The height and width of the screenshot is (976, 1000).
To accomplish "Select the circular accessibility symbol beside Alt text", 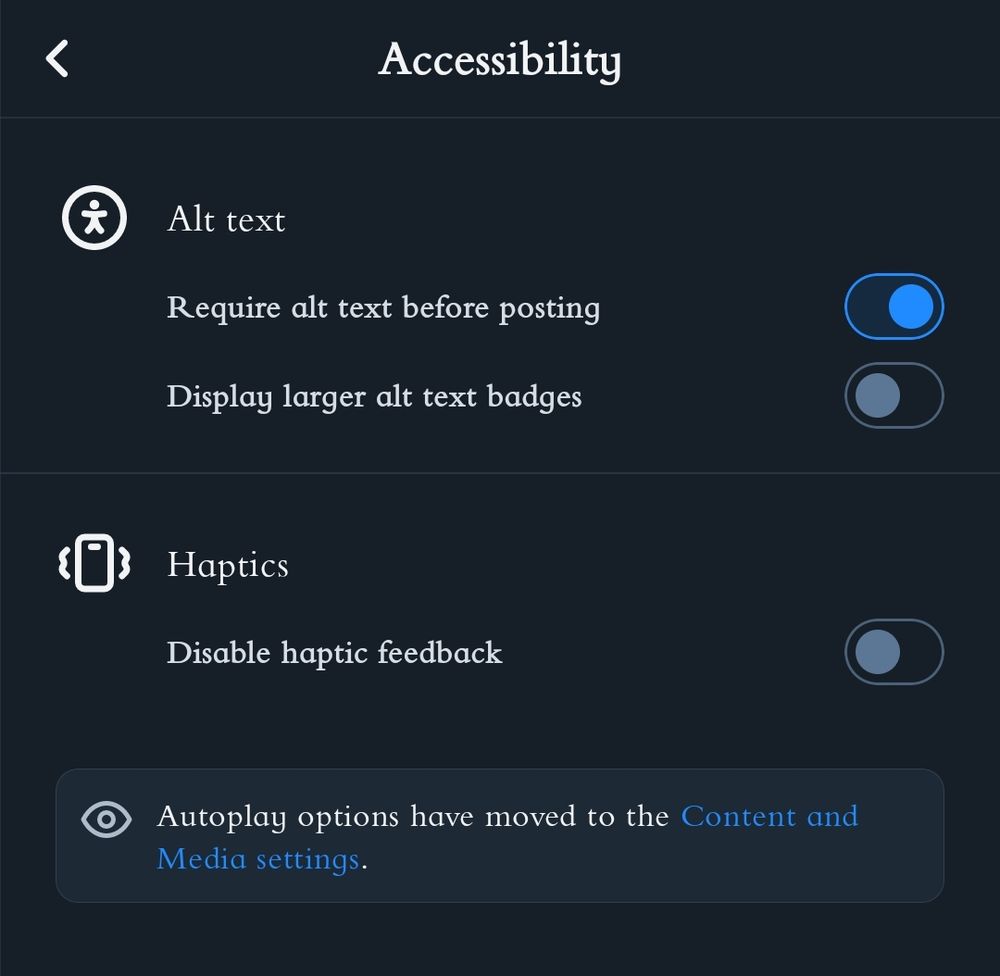I will tap(94, 217).
